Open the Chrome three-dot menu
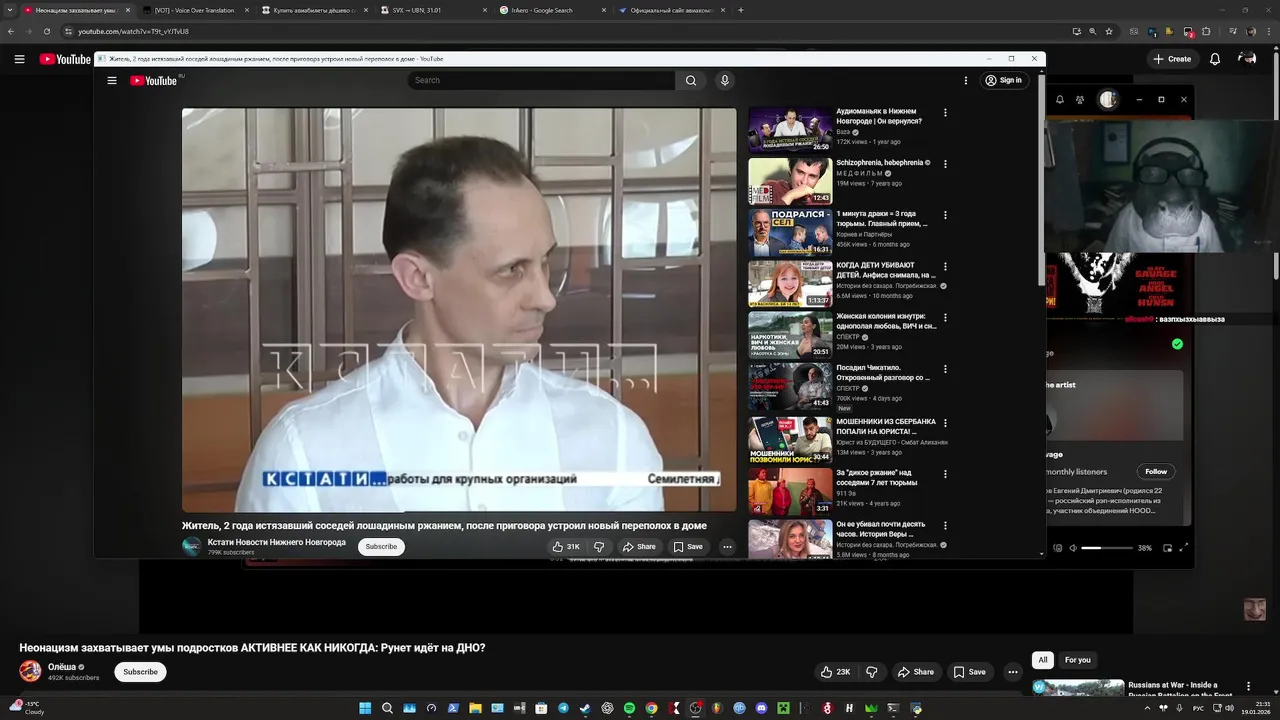The height and width of the screenshot is (720, 1280). pos(1267,31)
